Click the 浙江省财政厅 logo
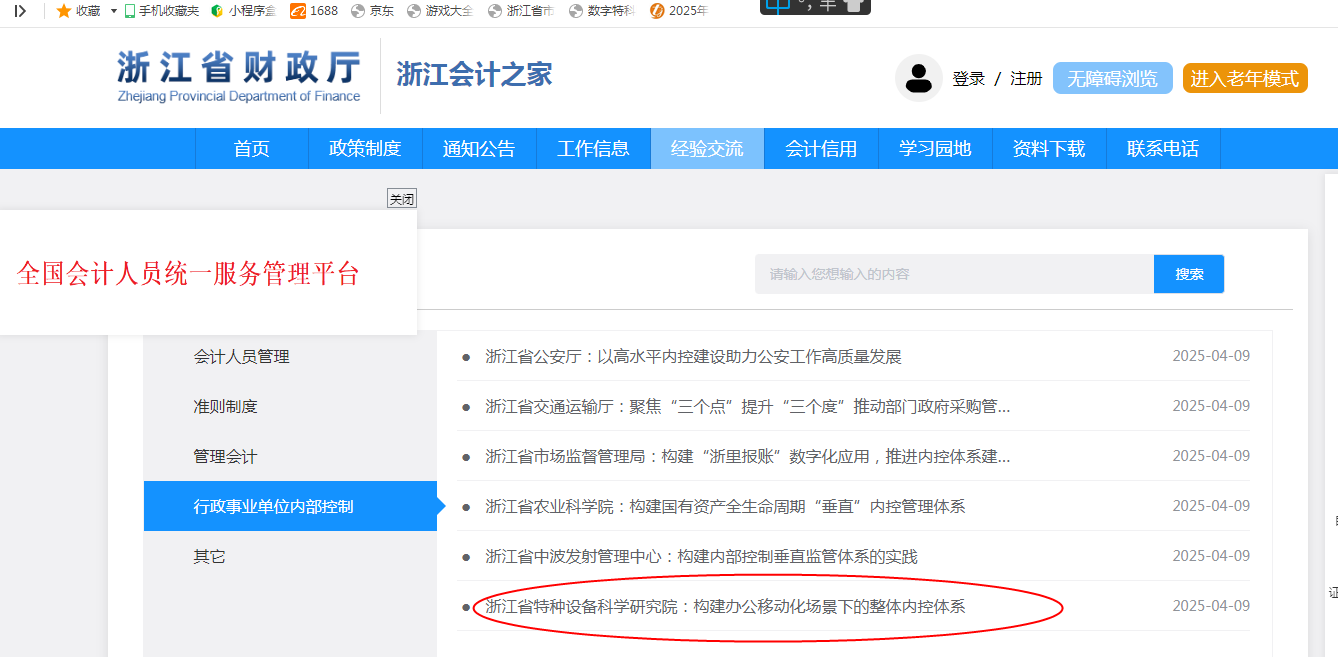1338x657 pixels. point(238,76)
